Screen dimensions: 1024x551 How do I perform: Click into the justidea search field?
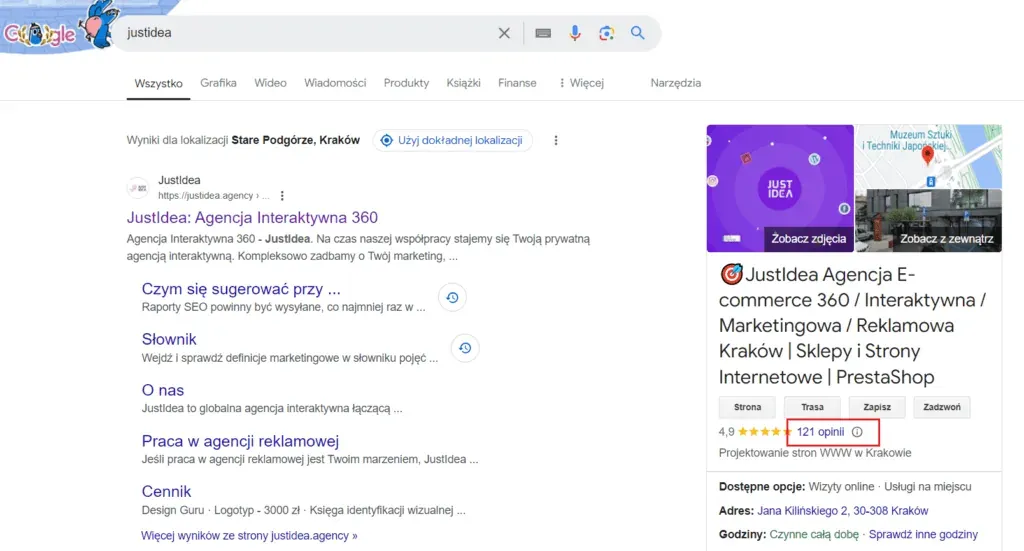pos(307,33)
